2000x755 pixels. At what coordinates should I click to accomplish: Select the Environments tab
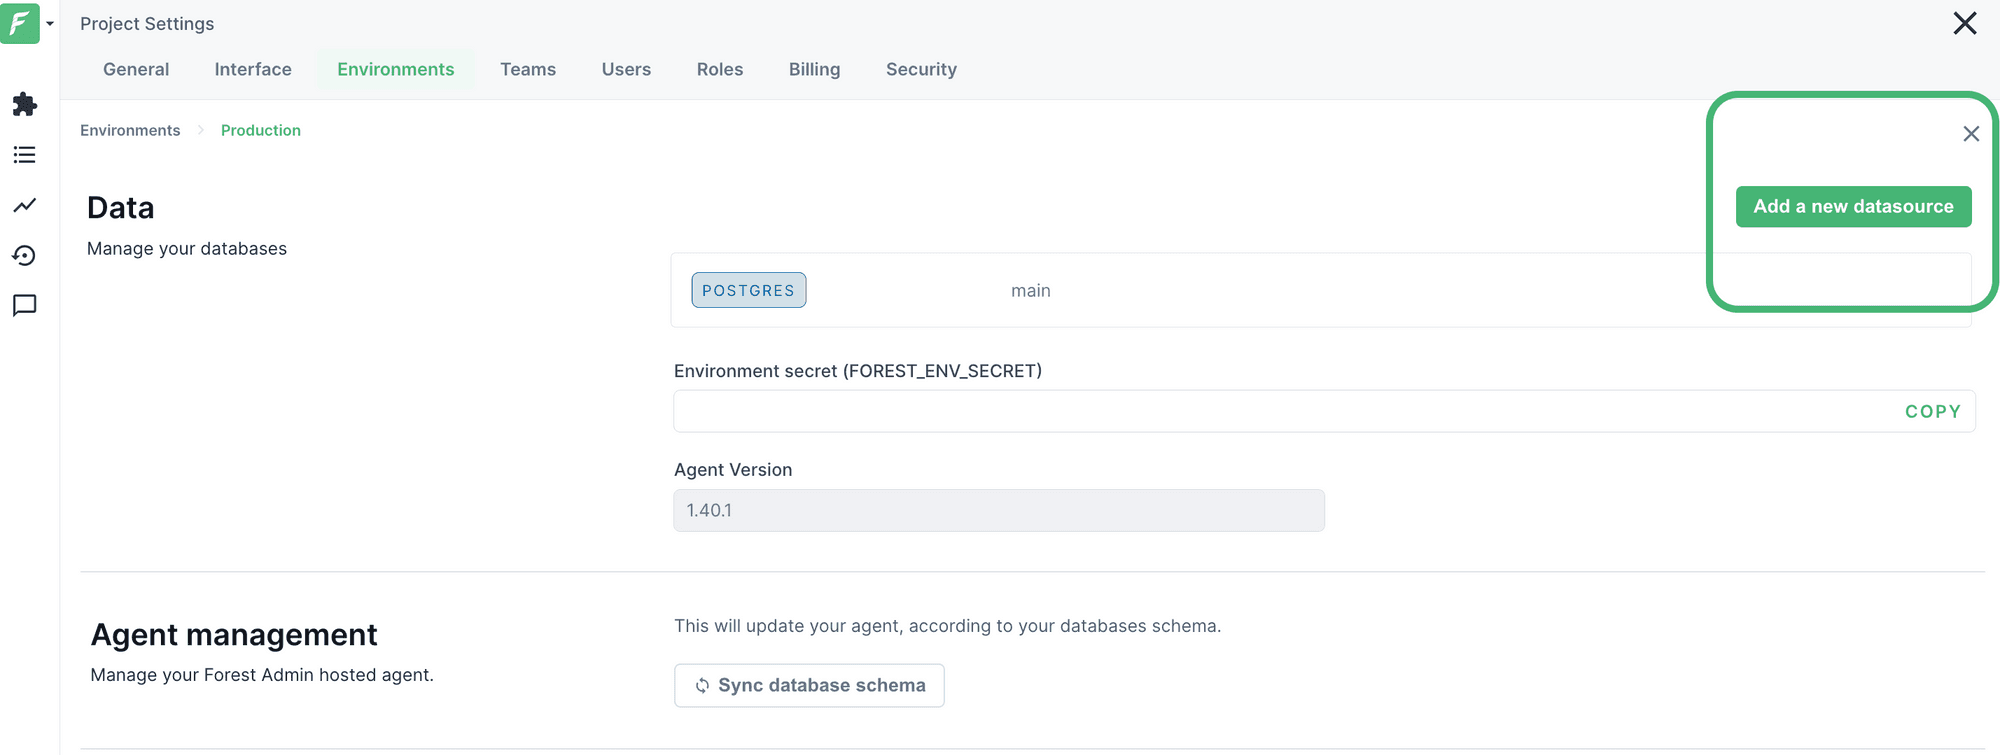pyautogui.click(x=396, y=69)
